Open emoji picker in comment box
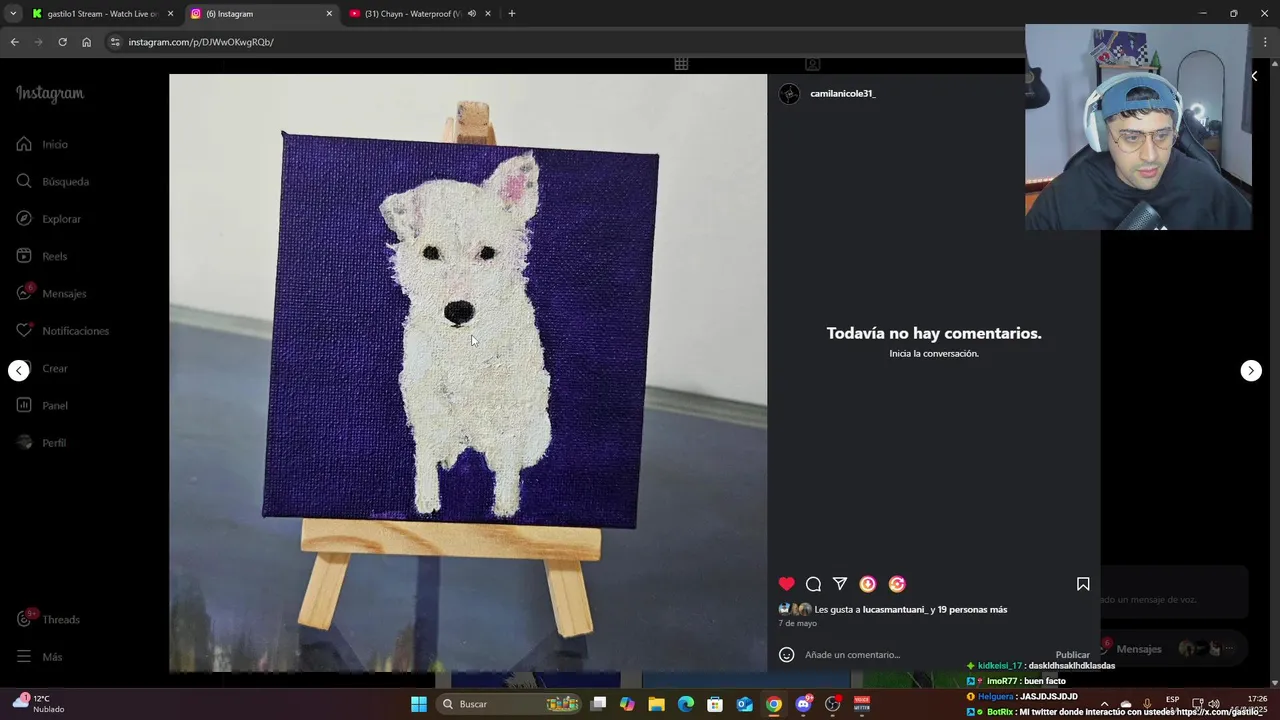The height and width of the screenshot is (720, 1280). tap(787, 655)
